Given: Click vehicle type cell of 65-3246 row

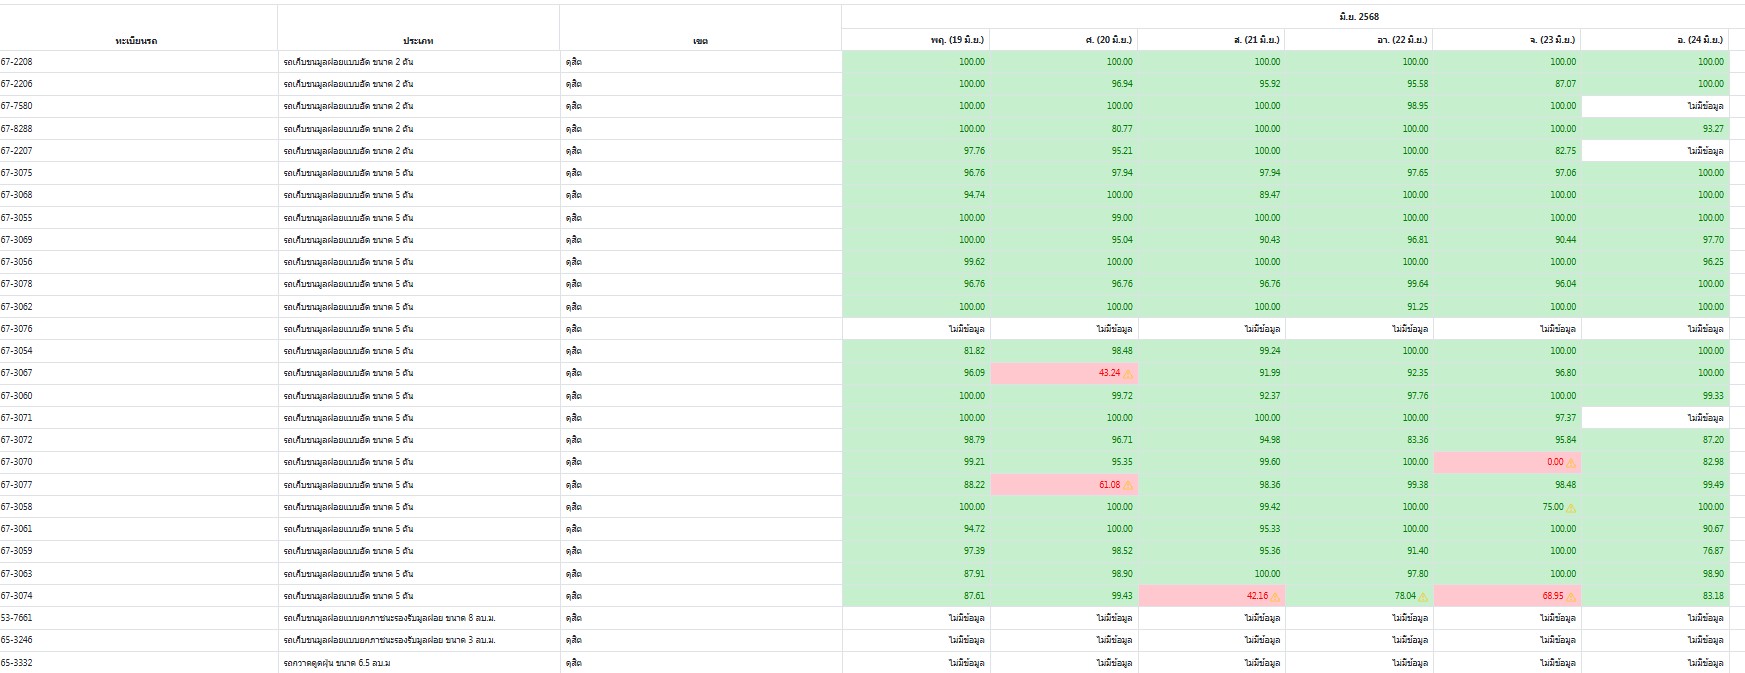Looking at the screenshot, I should [390, 640].
